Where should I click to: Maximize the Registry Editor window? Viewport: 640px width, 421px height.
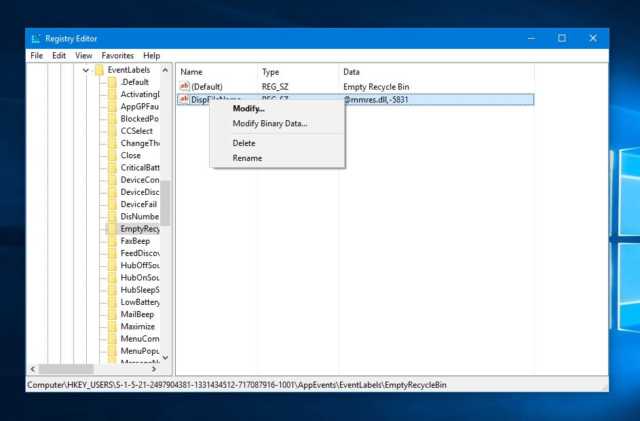point(562,38)
